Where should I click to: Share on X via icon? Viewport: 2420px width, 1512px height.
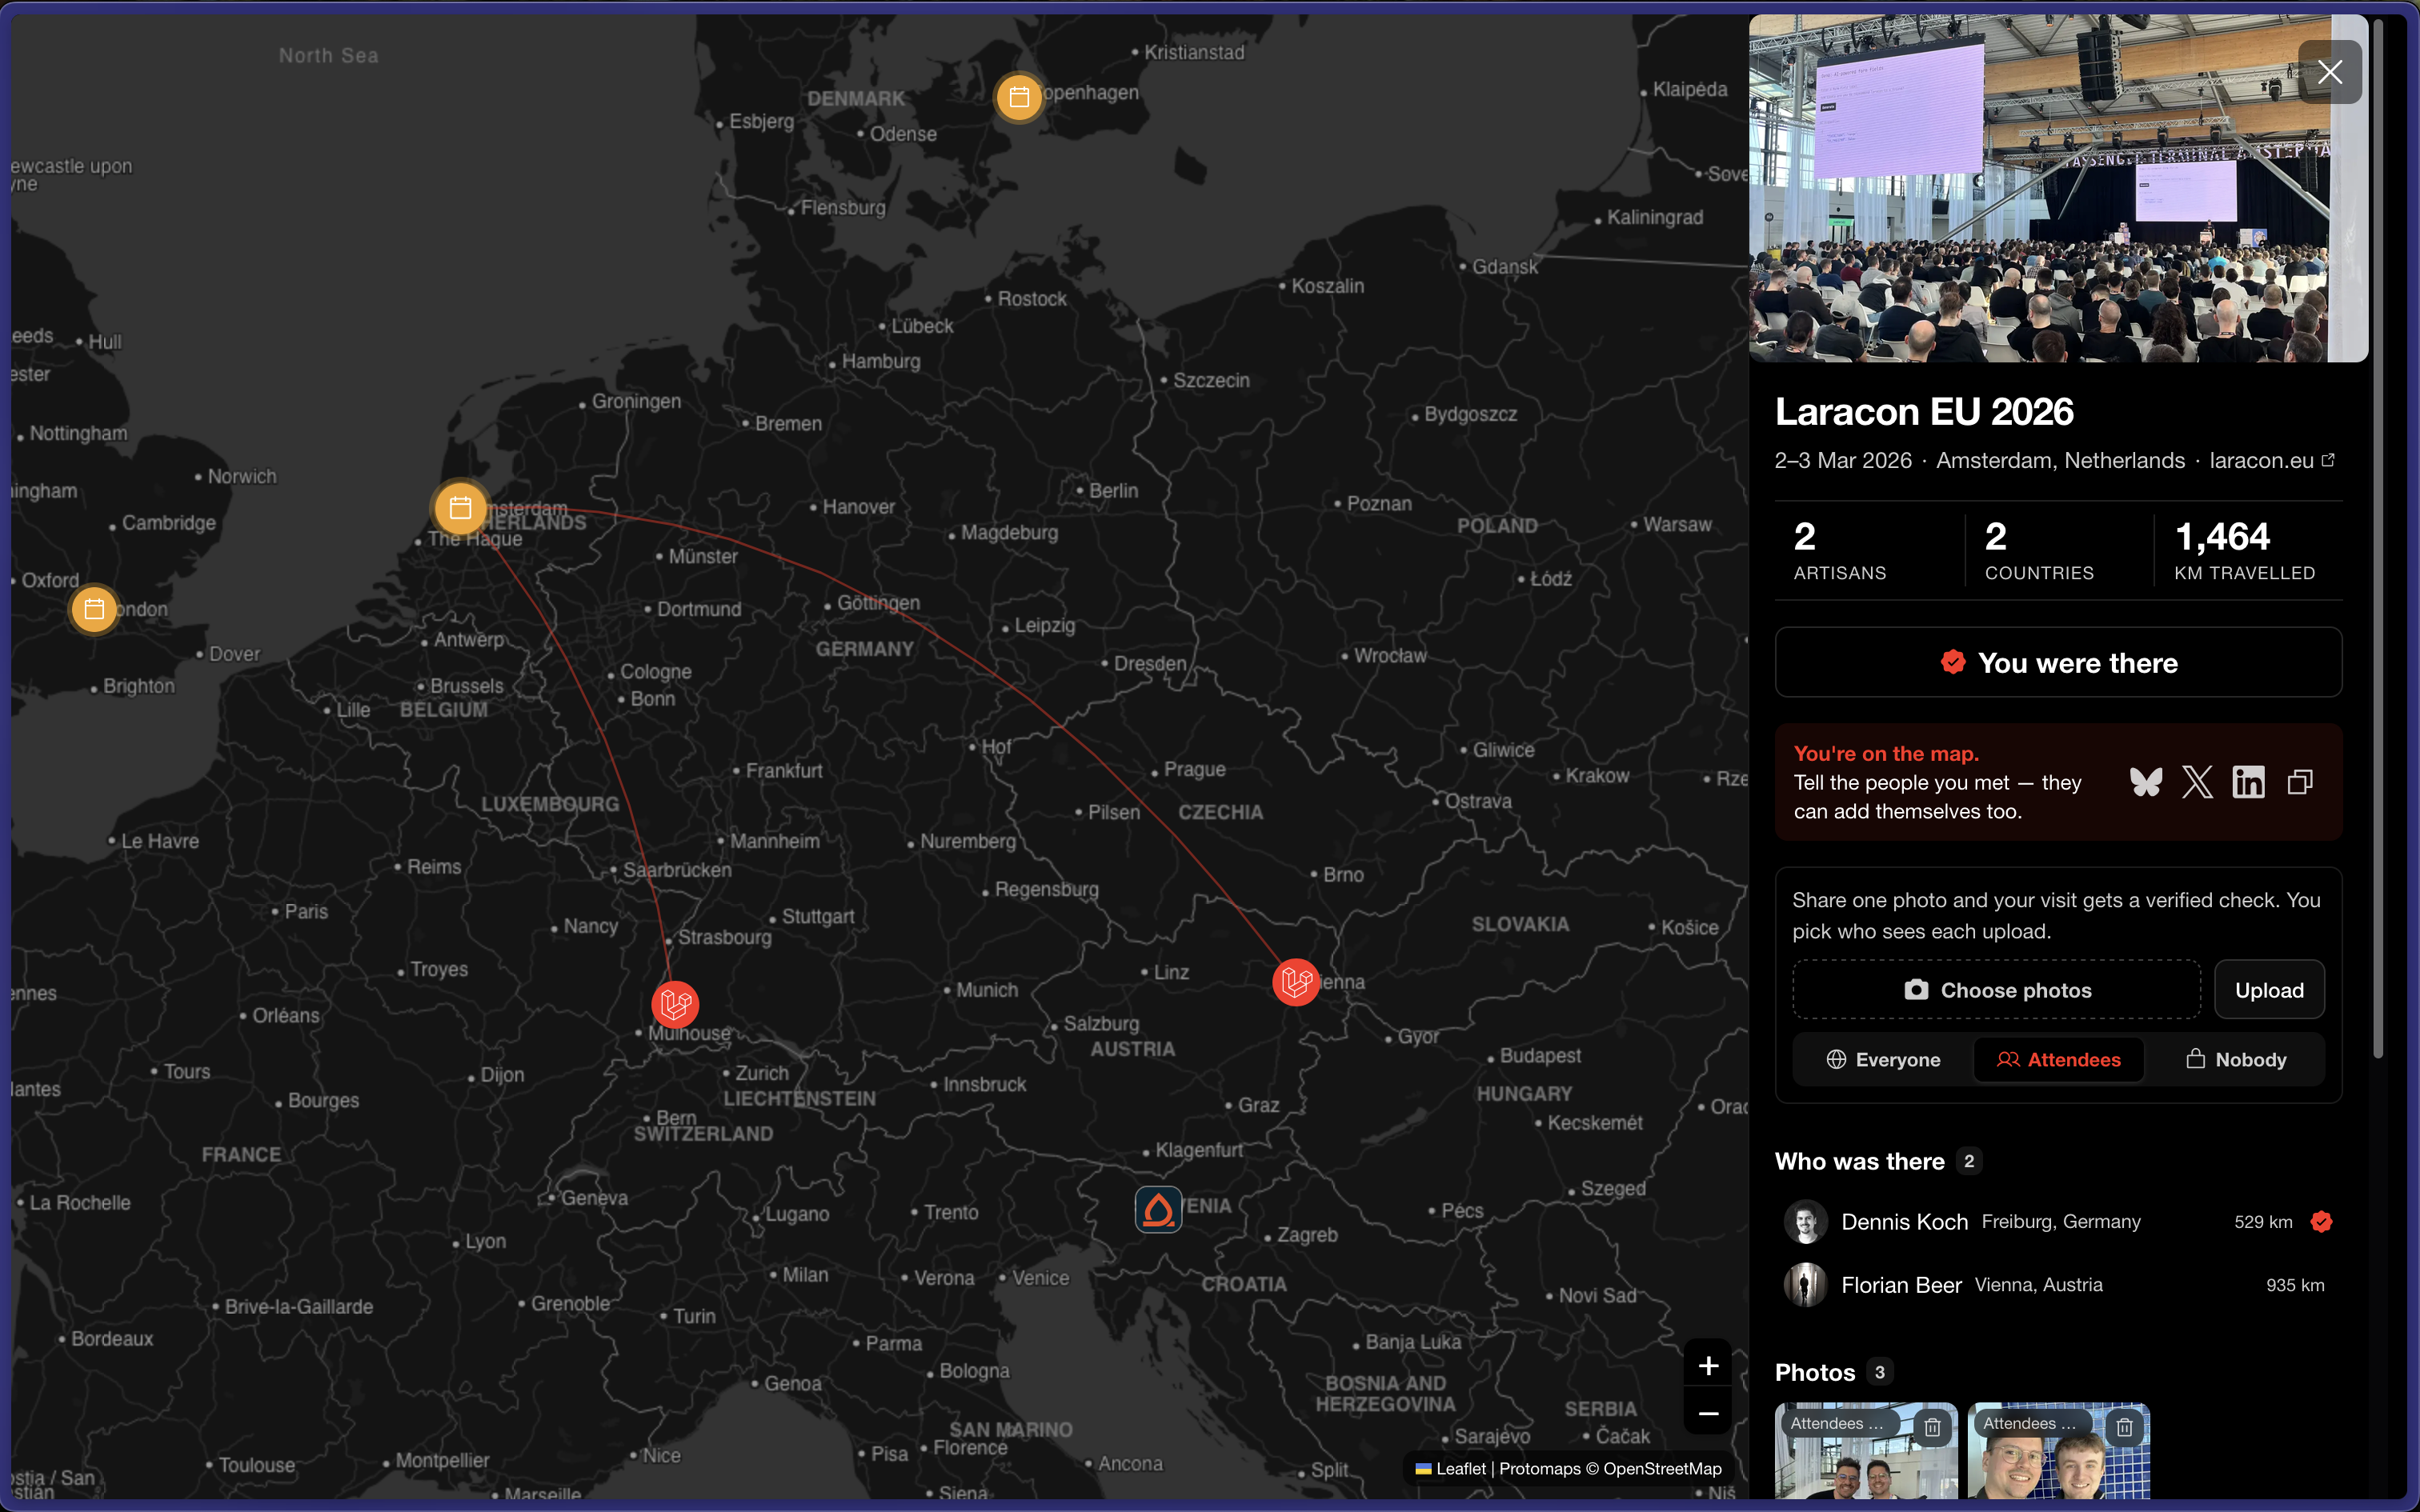pyautogui.click(x=2197, y=782)
